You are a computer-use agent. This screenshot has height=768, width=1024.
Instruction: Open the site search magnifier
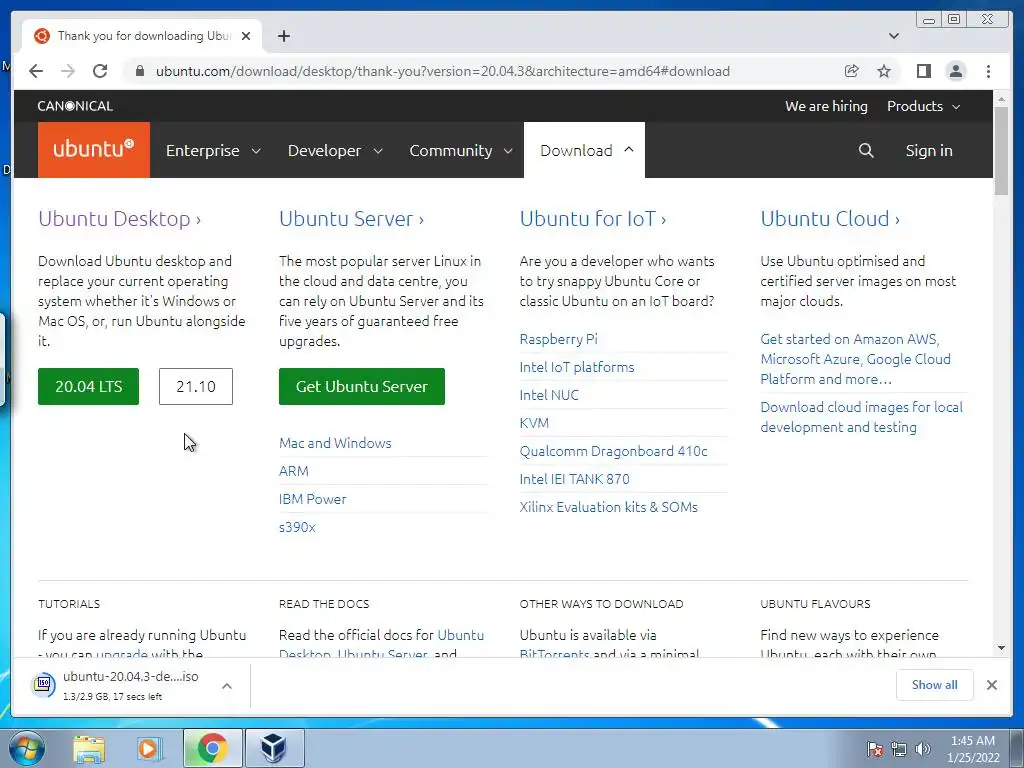pos(866,150)
